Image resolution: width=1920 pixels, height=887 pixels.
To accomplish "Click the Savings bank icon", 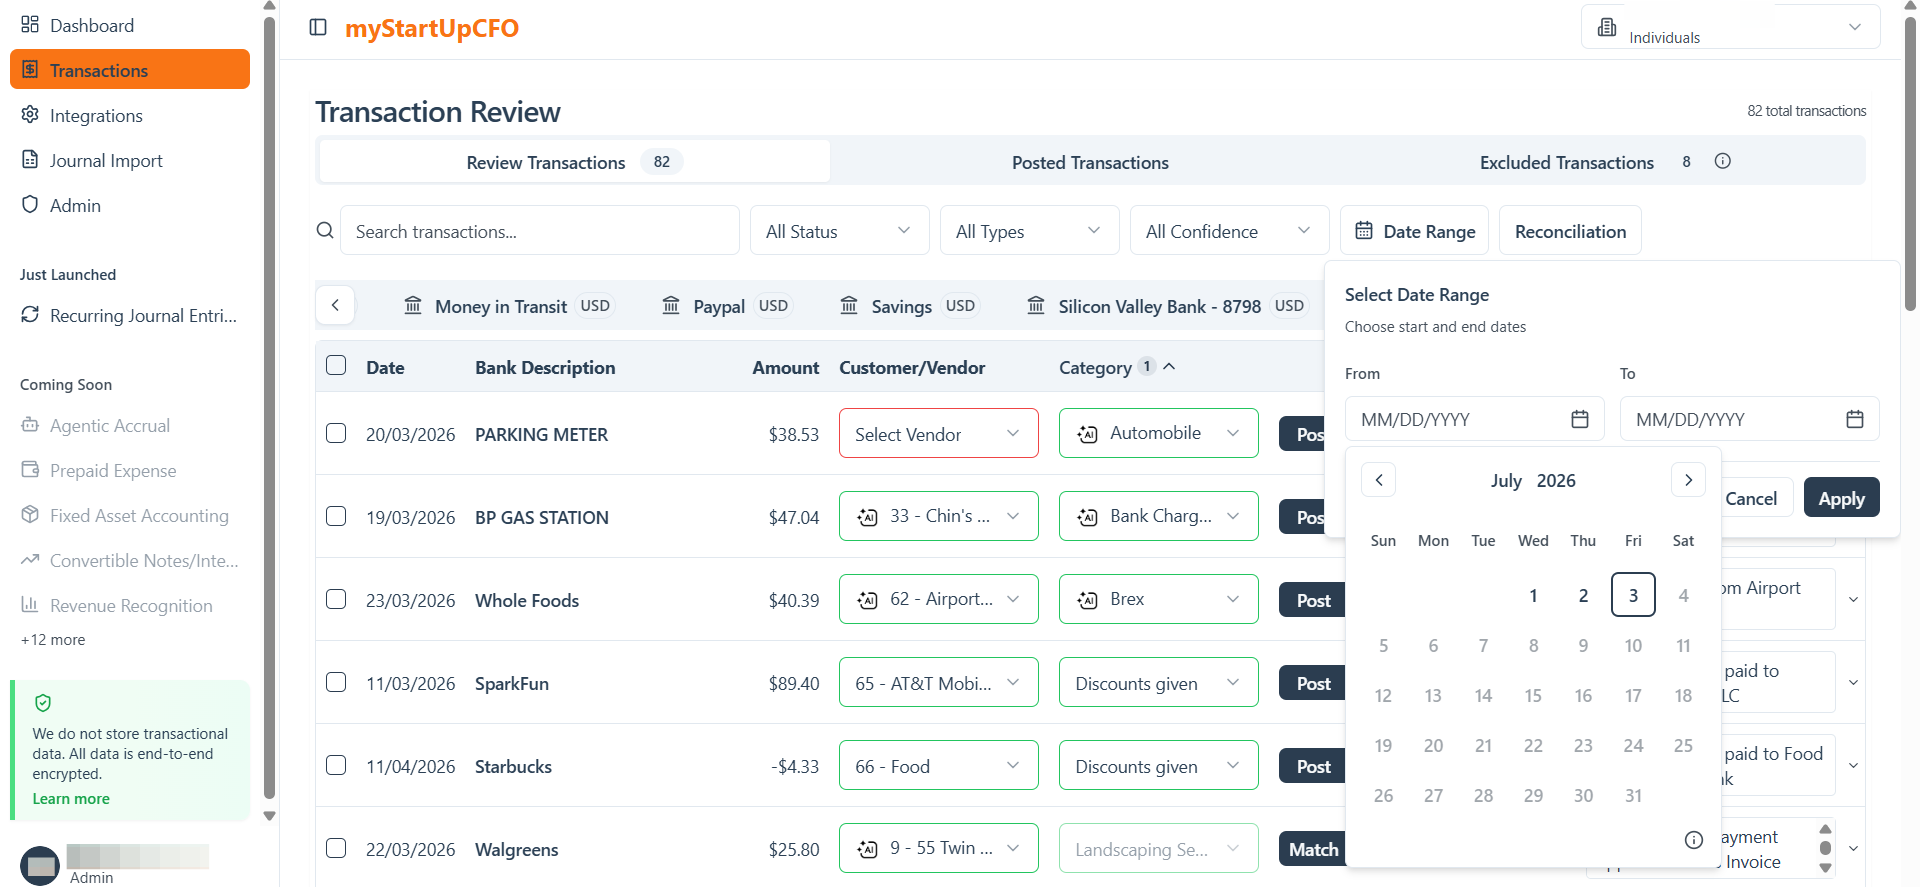I will [x=849, y=305].
